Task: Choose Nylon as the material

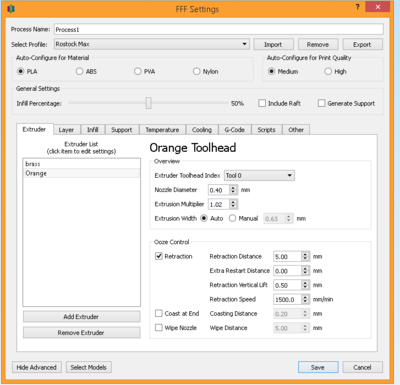Action: point(197,71)
